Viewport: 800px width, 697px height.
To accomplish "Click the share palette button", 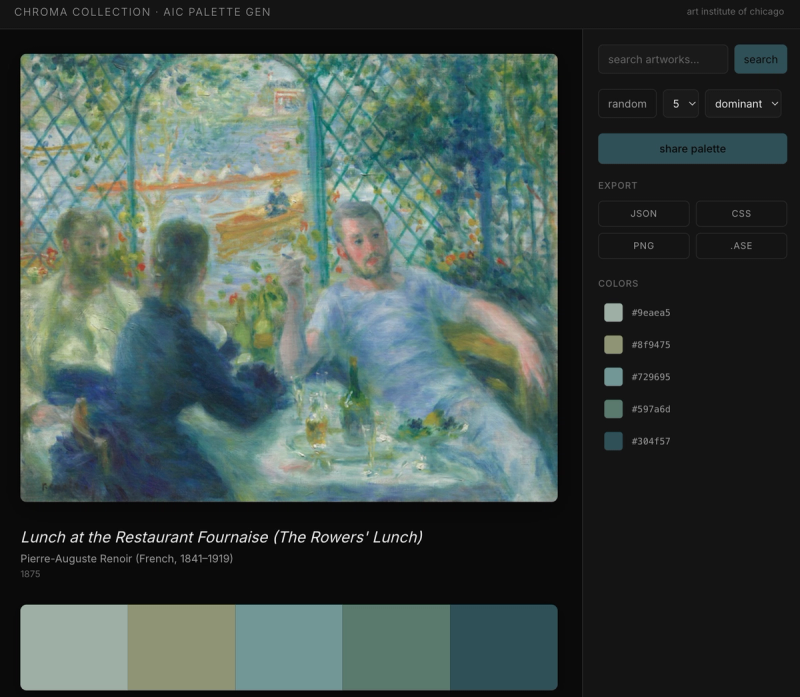I will point(692,148).
